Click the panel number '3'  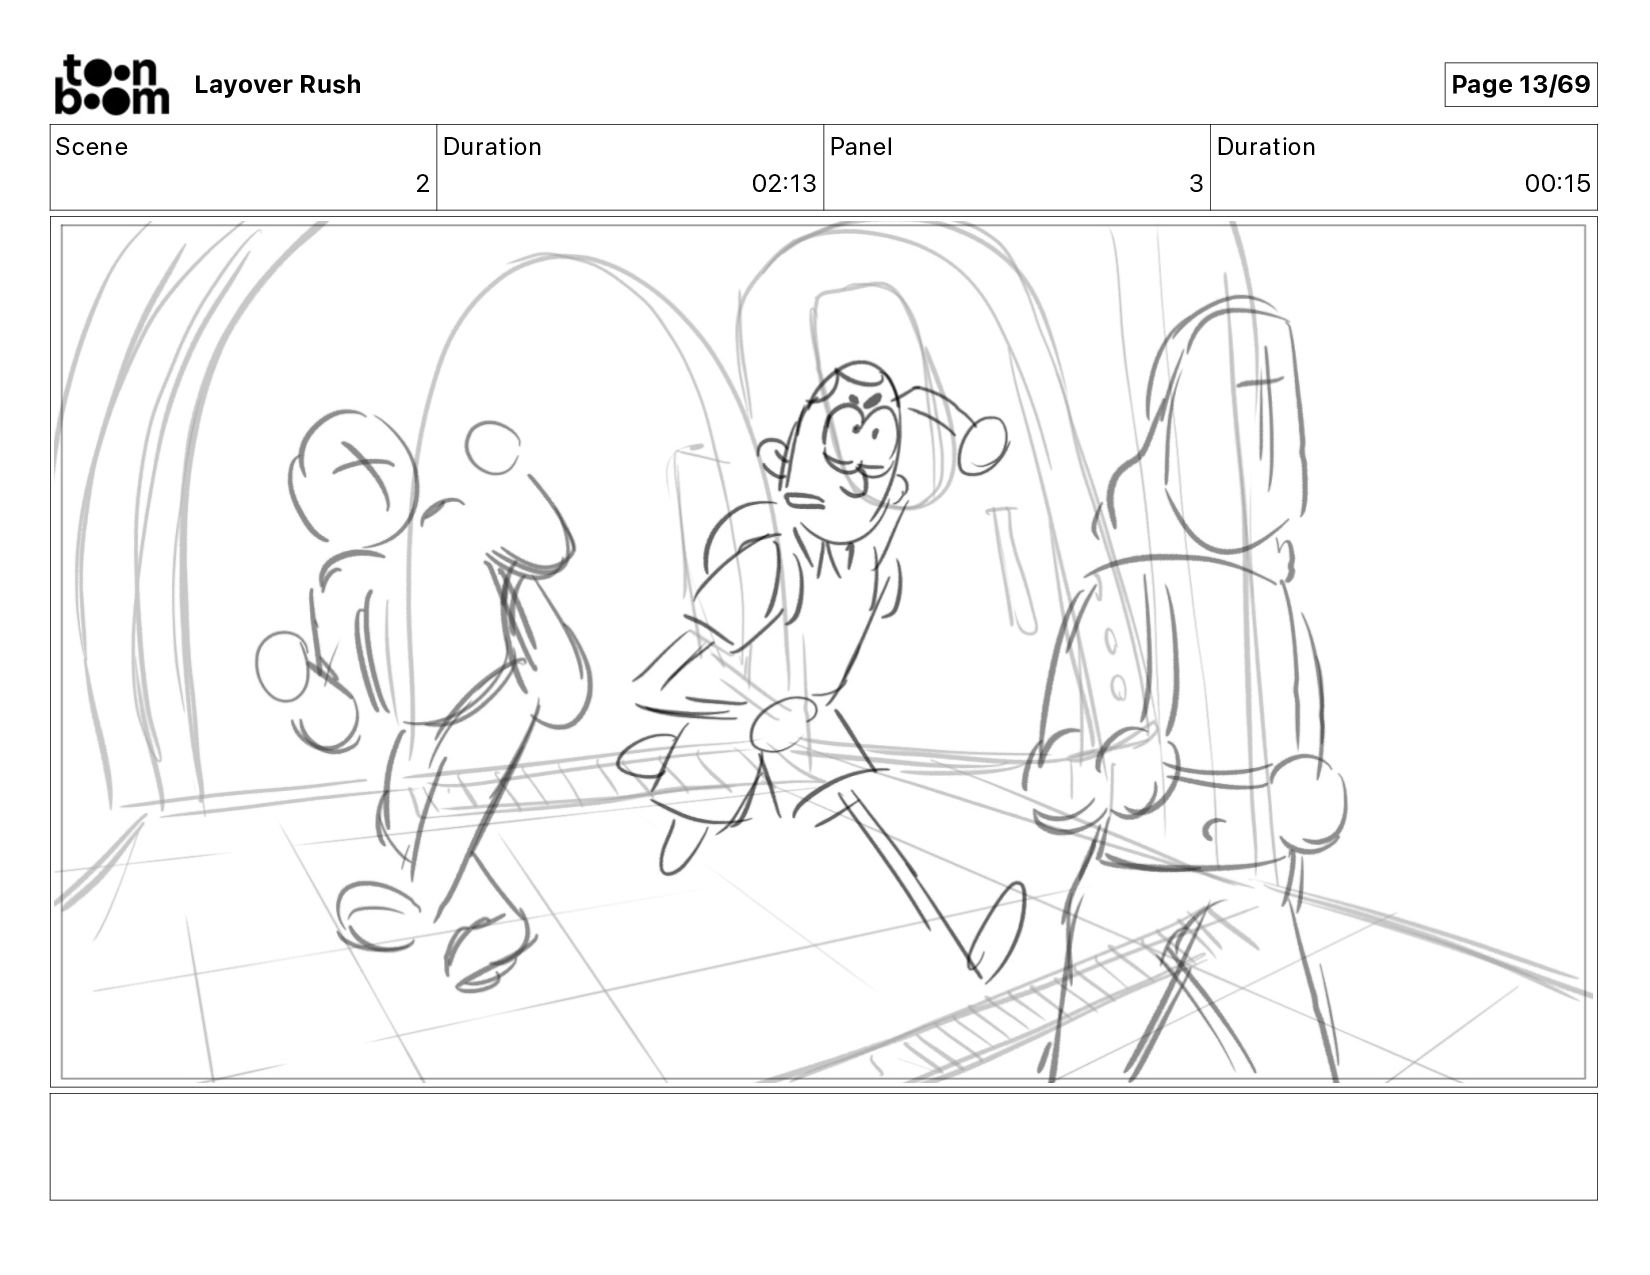pyautogui.click(x=1196, y=184)
